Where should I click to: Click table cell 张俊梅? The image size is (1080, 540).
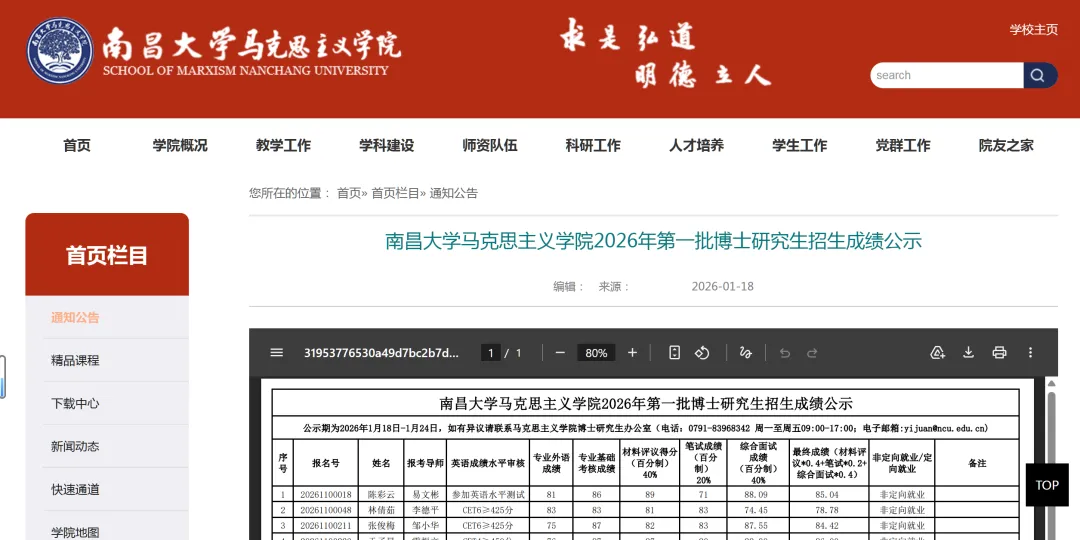(x=381, y=526)
